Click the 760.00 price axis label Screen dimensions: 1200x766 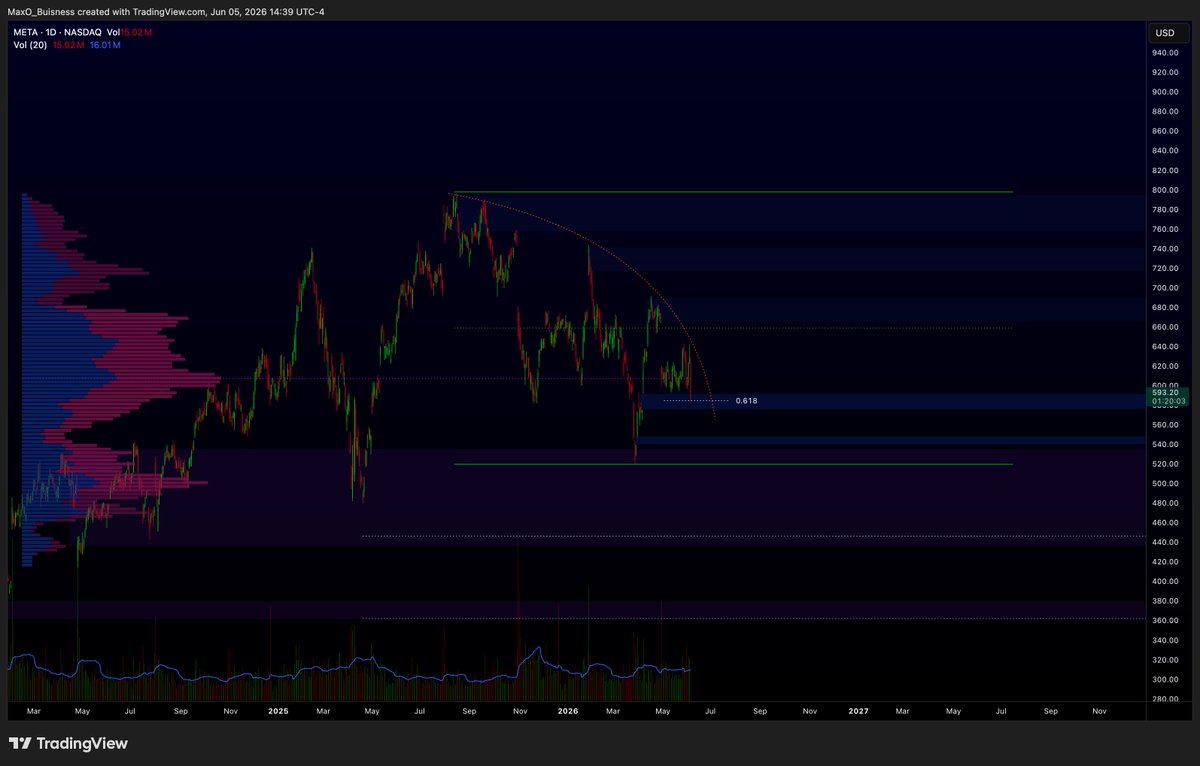(1165, 229)
